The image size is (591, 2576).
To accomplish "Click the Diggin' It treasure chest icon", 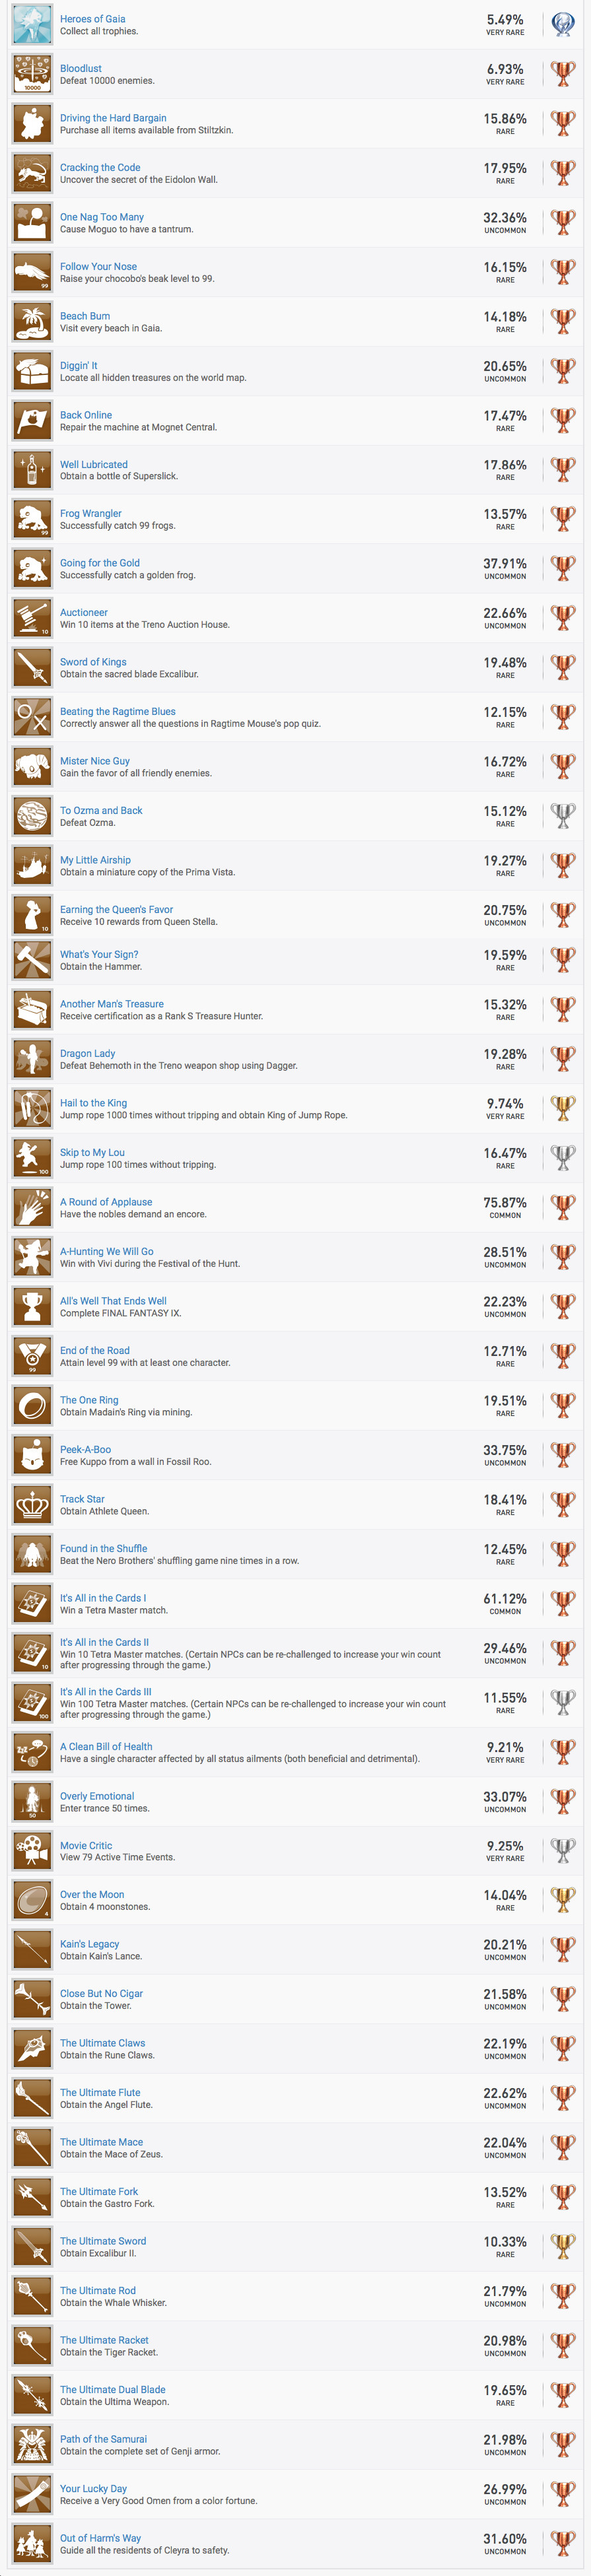I will coord(32,371).
